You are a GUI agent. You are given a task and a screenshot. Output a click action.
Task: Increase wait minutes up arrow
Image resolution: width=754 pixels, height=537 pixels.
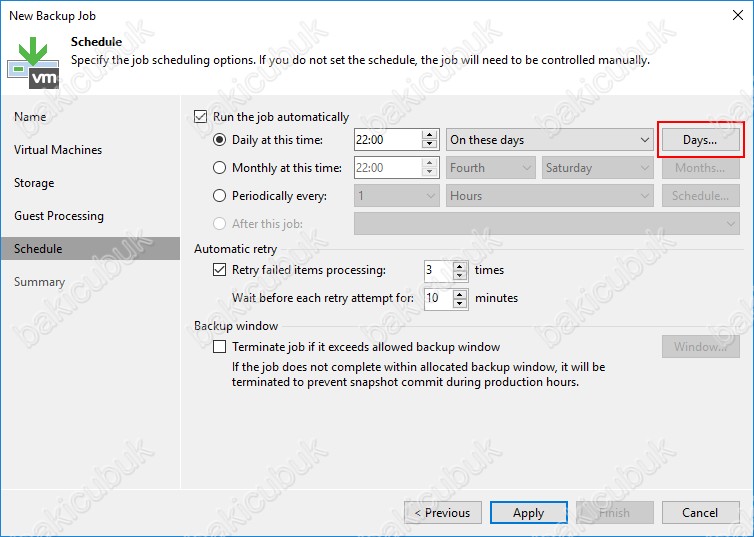(460, 293)
